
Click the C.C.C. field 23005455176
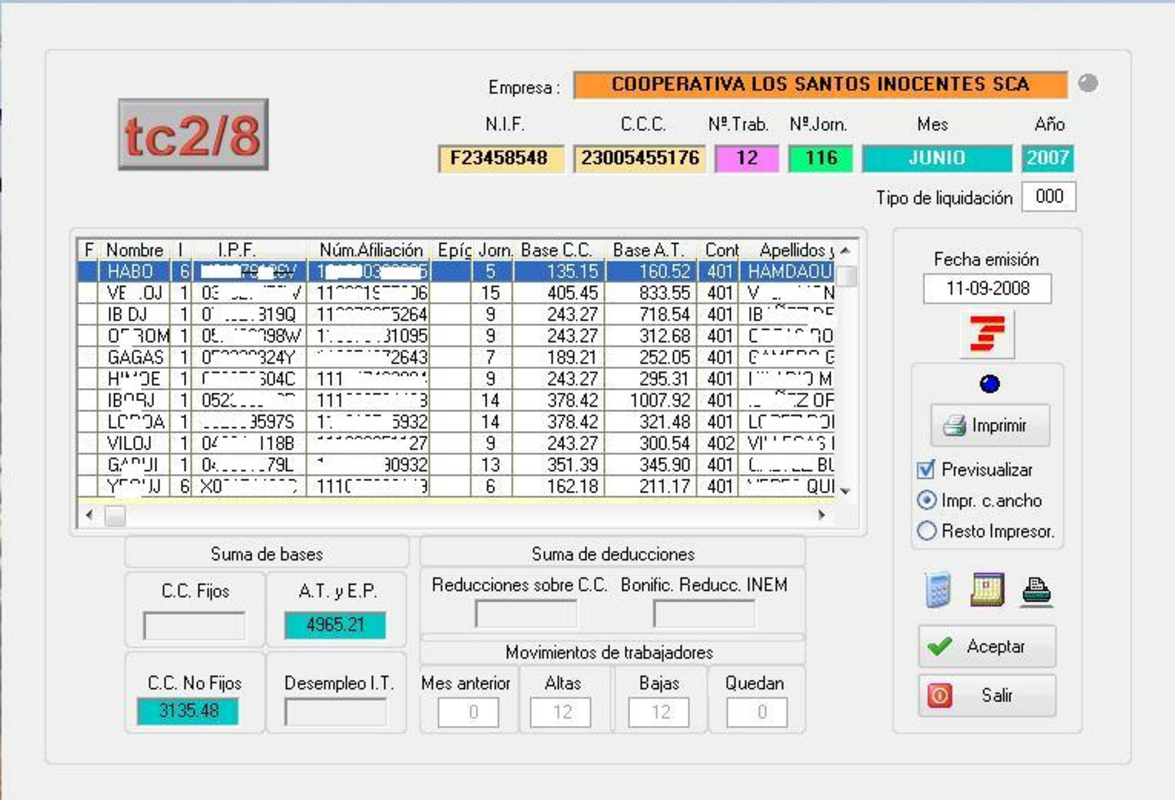click(640, 158)
